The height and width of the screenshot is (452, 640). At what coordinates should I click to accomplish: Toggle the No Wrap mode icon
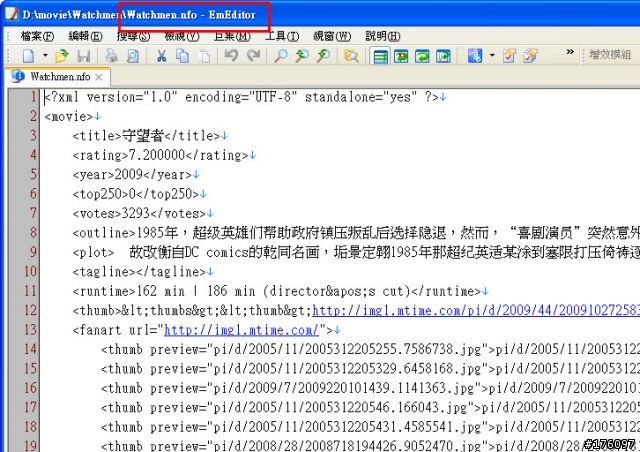point(380,56)
